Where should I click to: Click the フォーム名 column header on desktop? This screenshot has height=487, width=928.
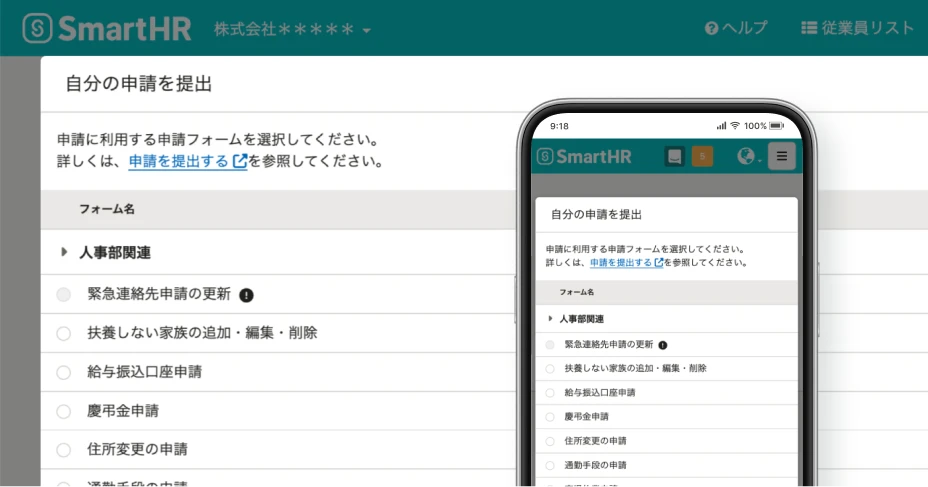tap(107, 209)
